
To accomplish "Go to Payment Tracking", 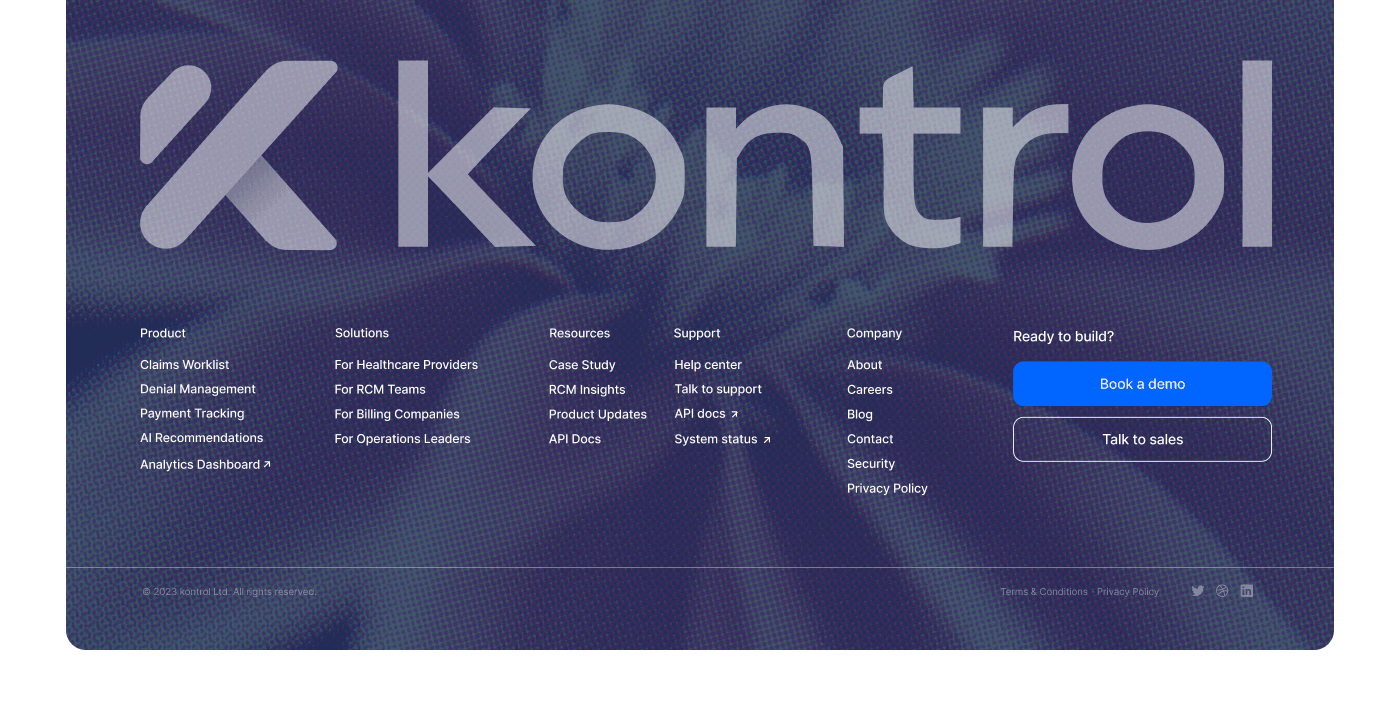I will click(x=192, y=413).
